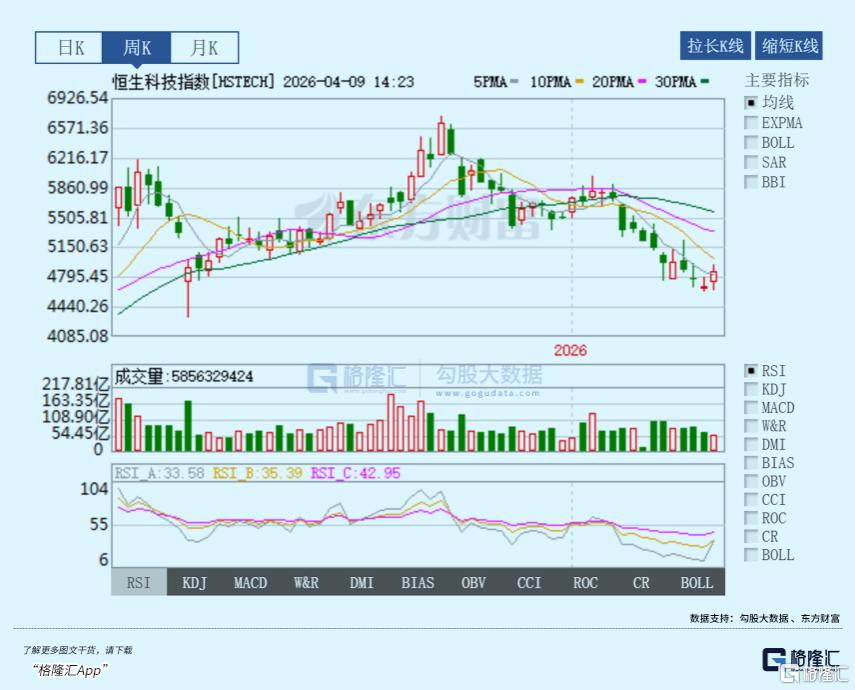Select the 月K monthly chart tab
Screen dimensions: 855x690
click(x=204, y=47)
